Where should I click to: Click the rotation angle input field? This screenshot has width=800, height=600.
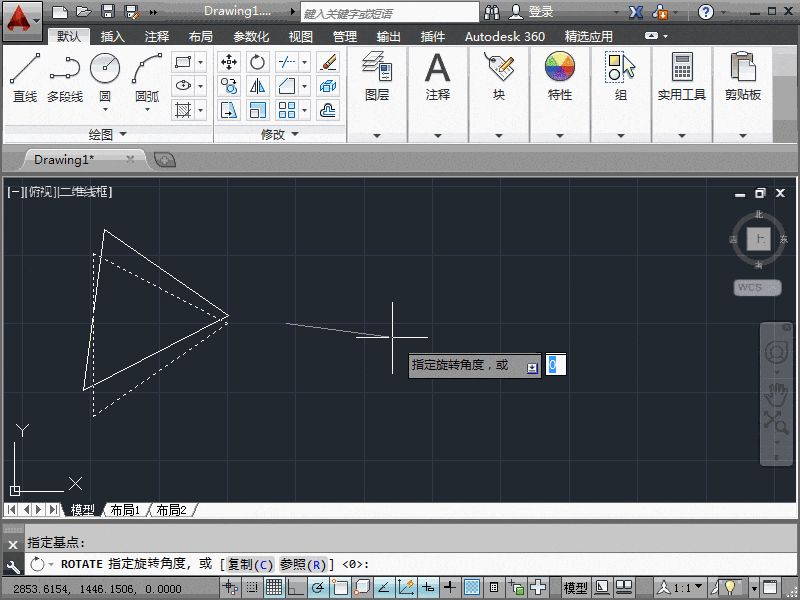pos(556,365)
